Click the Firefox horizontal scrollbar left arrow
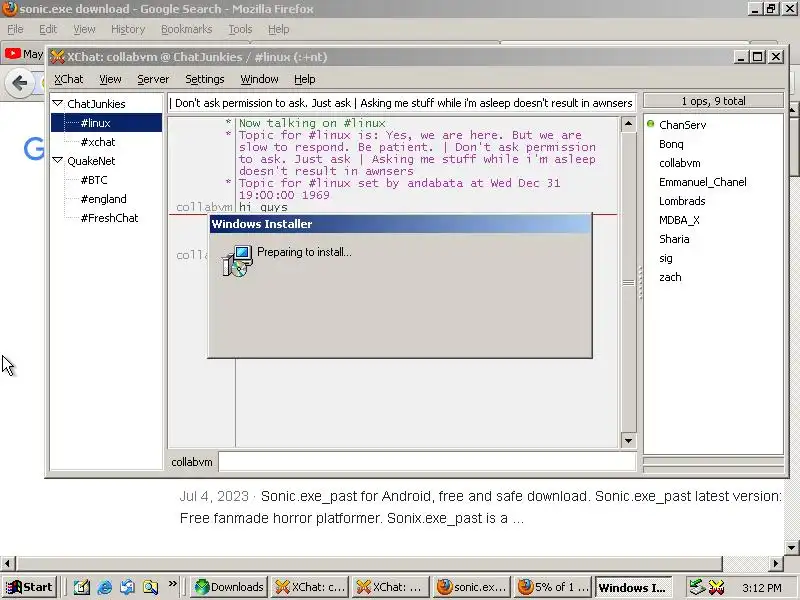 pos(7,563)
